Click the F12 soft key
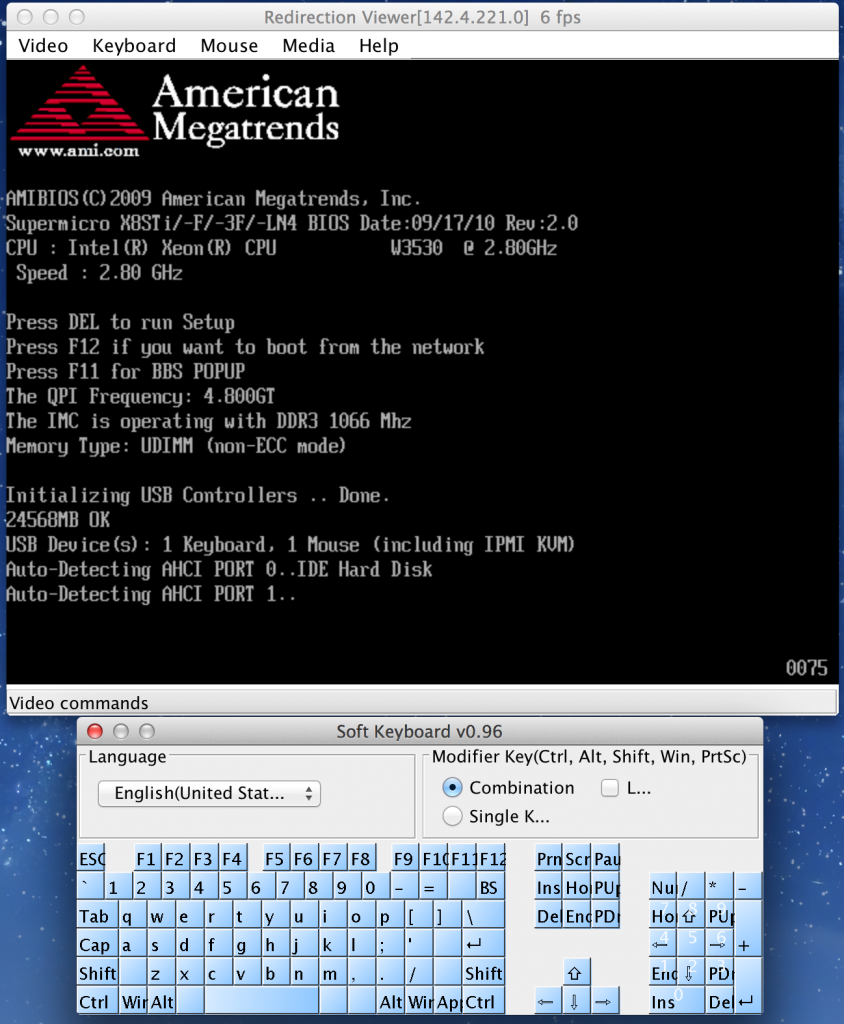 tap(492, 858)
